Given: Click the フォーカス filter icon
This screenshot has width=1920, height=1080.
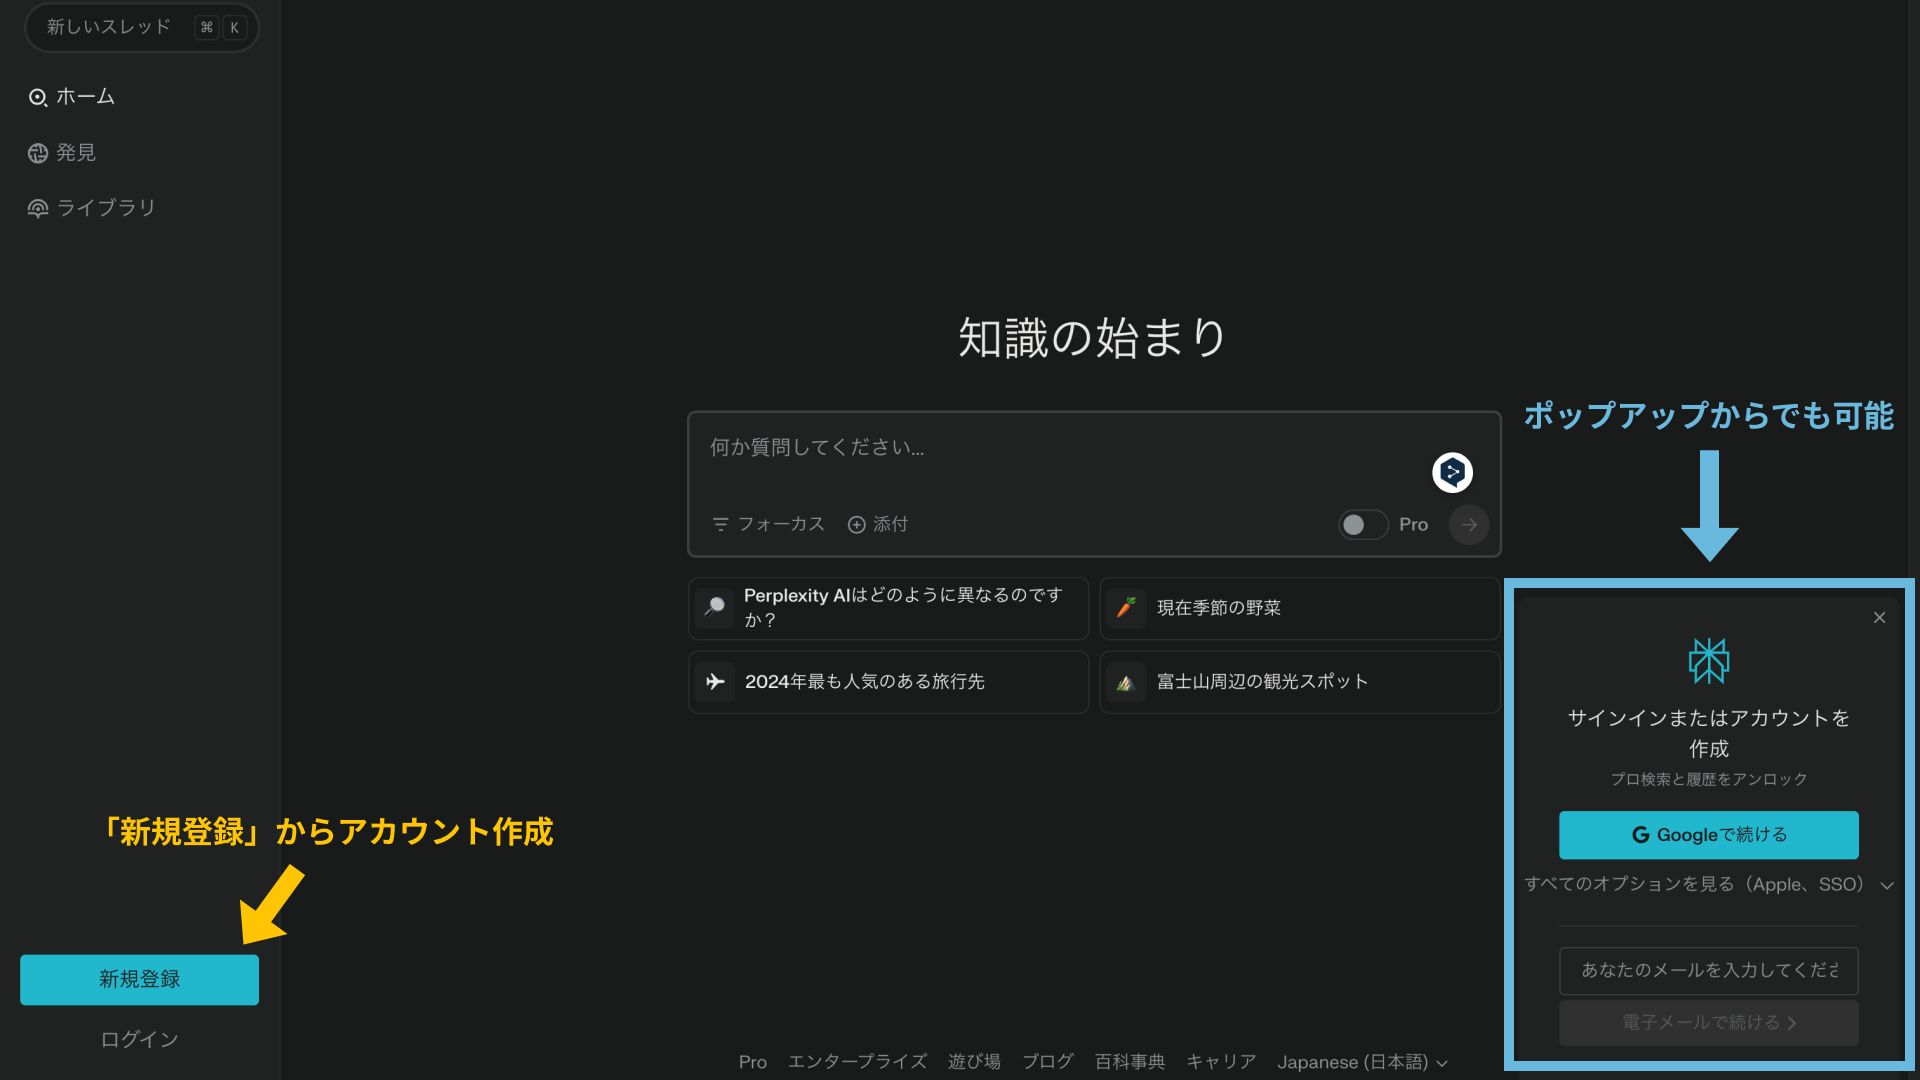Looking at the screenshot, I should (x=720, y=524).
